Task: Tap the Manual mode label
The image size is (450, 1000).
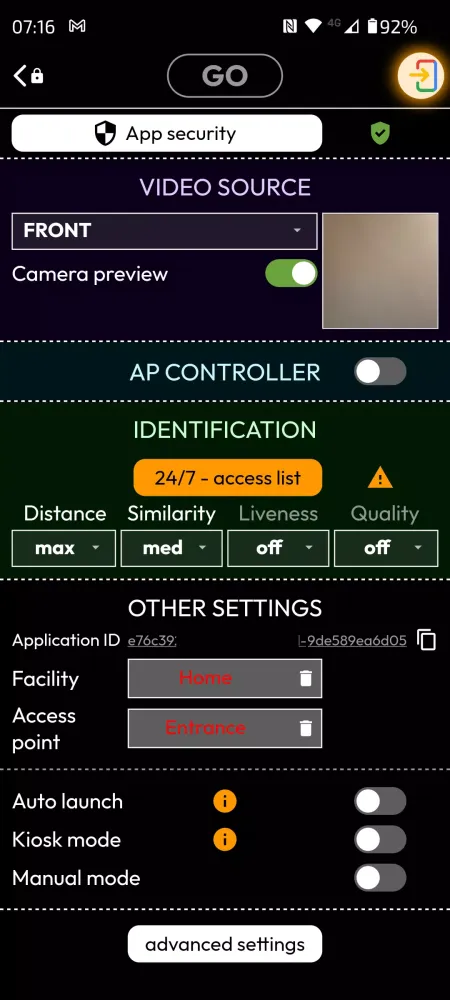Action: (76, 878)
